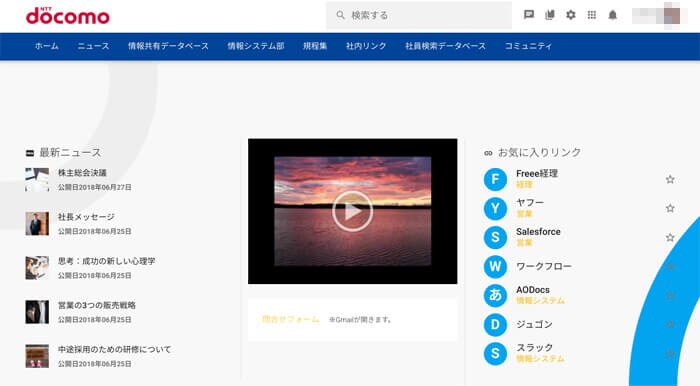Click thumbnail of 社長メッセージ news
Viewport: 700px width, 386px height.
pos(37,224)
